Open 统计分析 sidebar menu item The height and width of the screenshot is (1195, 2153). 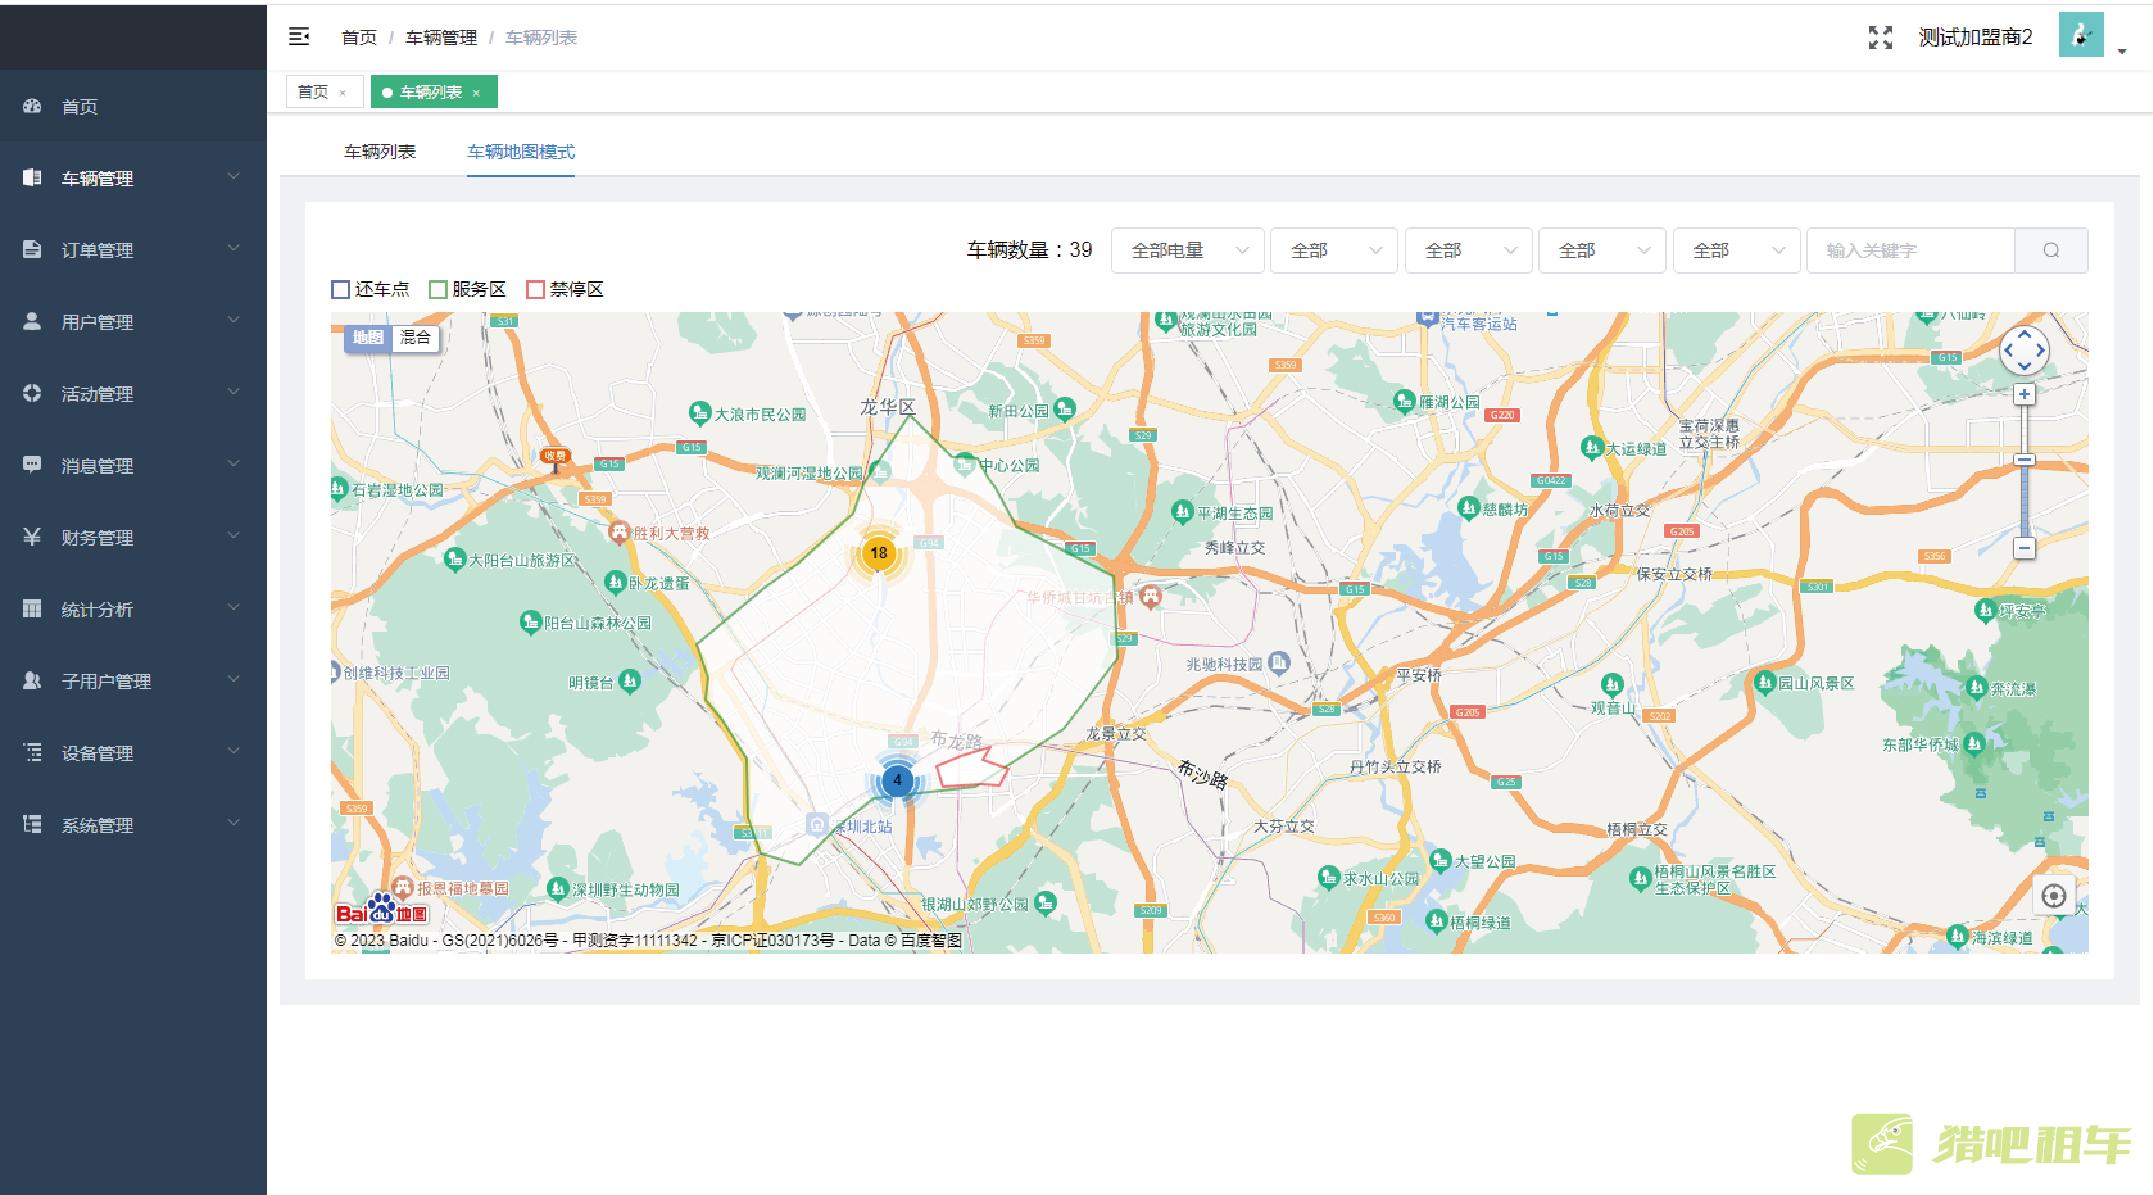(133, 608)
